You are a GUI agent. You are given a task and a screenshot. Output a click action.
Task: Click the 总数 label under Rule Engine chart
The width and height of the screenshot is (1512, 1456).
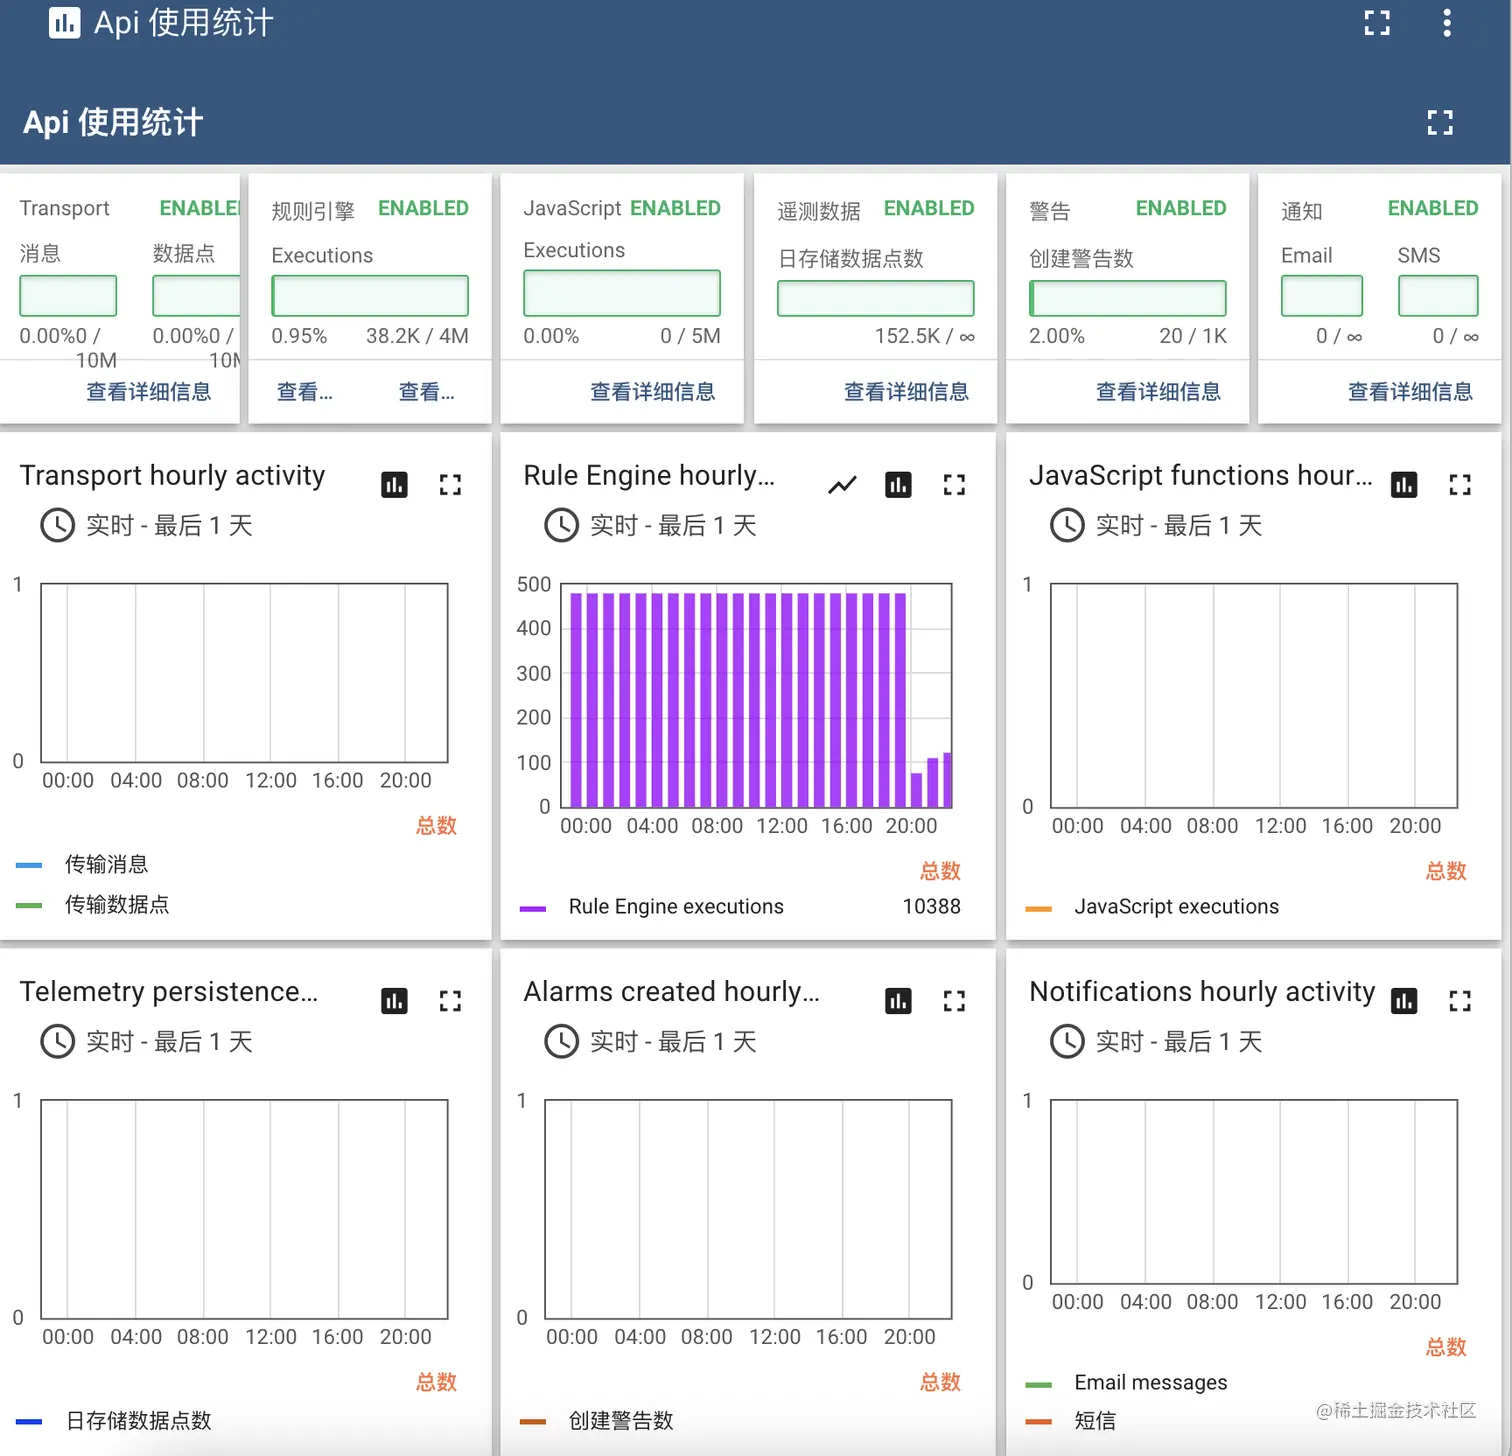(x=940, y=871)
